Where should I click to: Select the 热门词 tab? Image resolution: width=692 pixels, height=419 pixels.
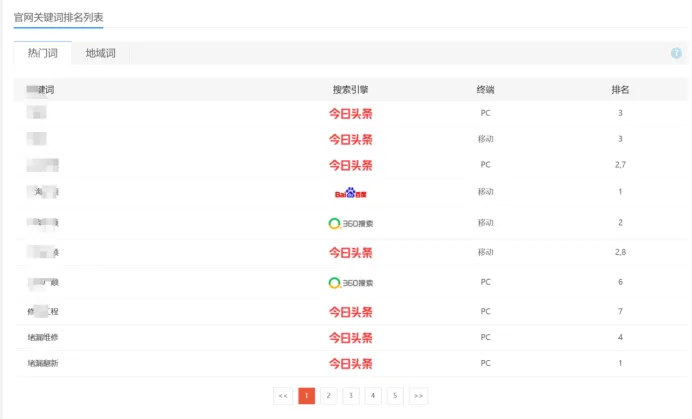43,53
